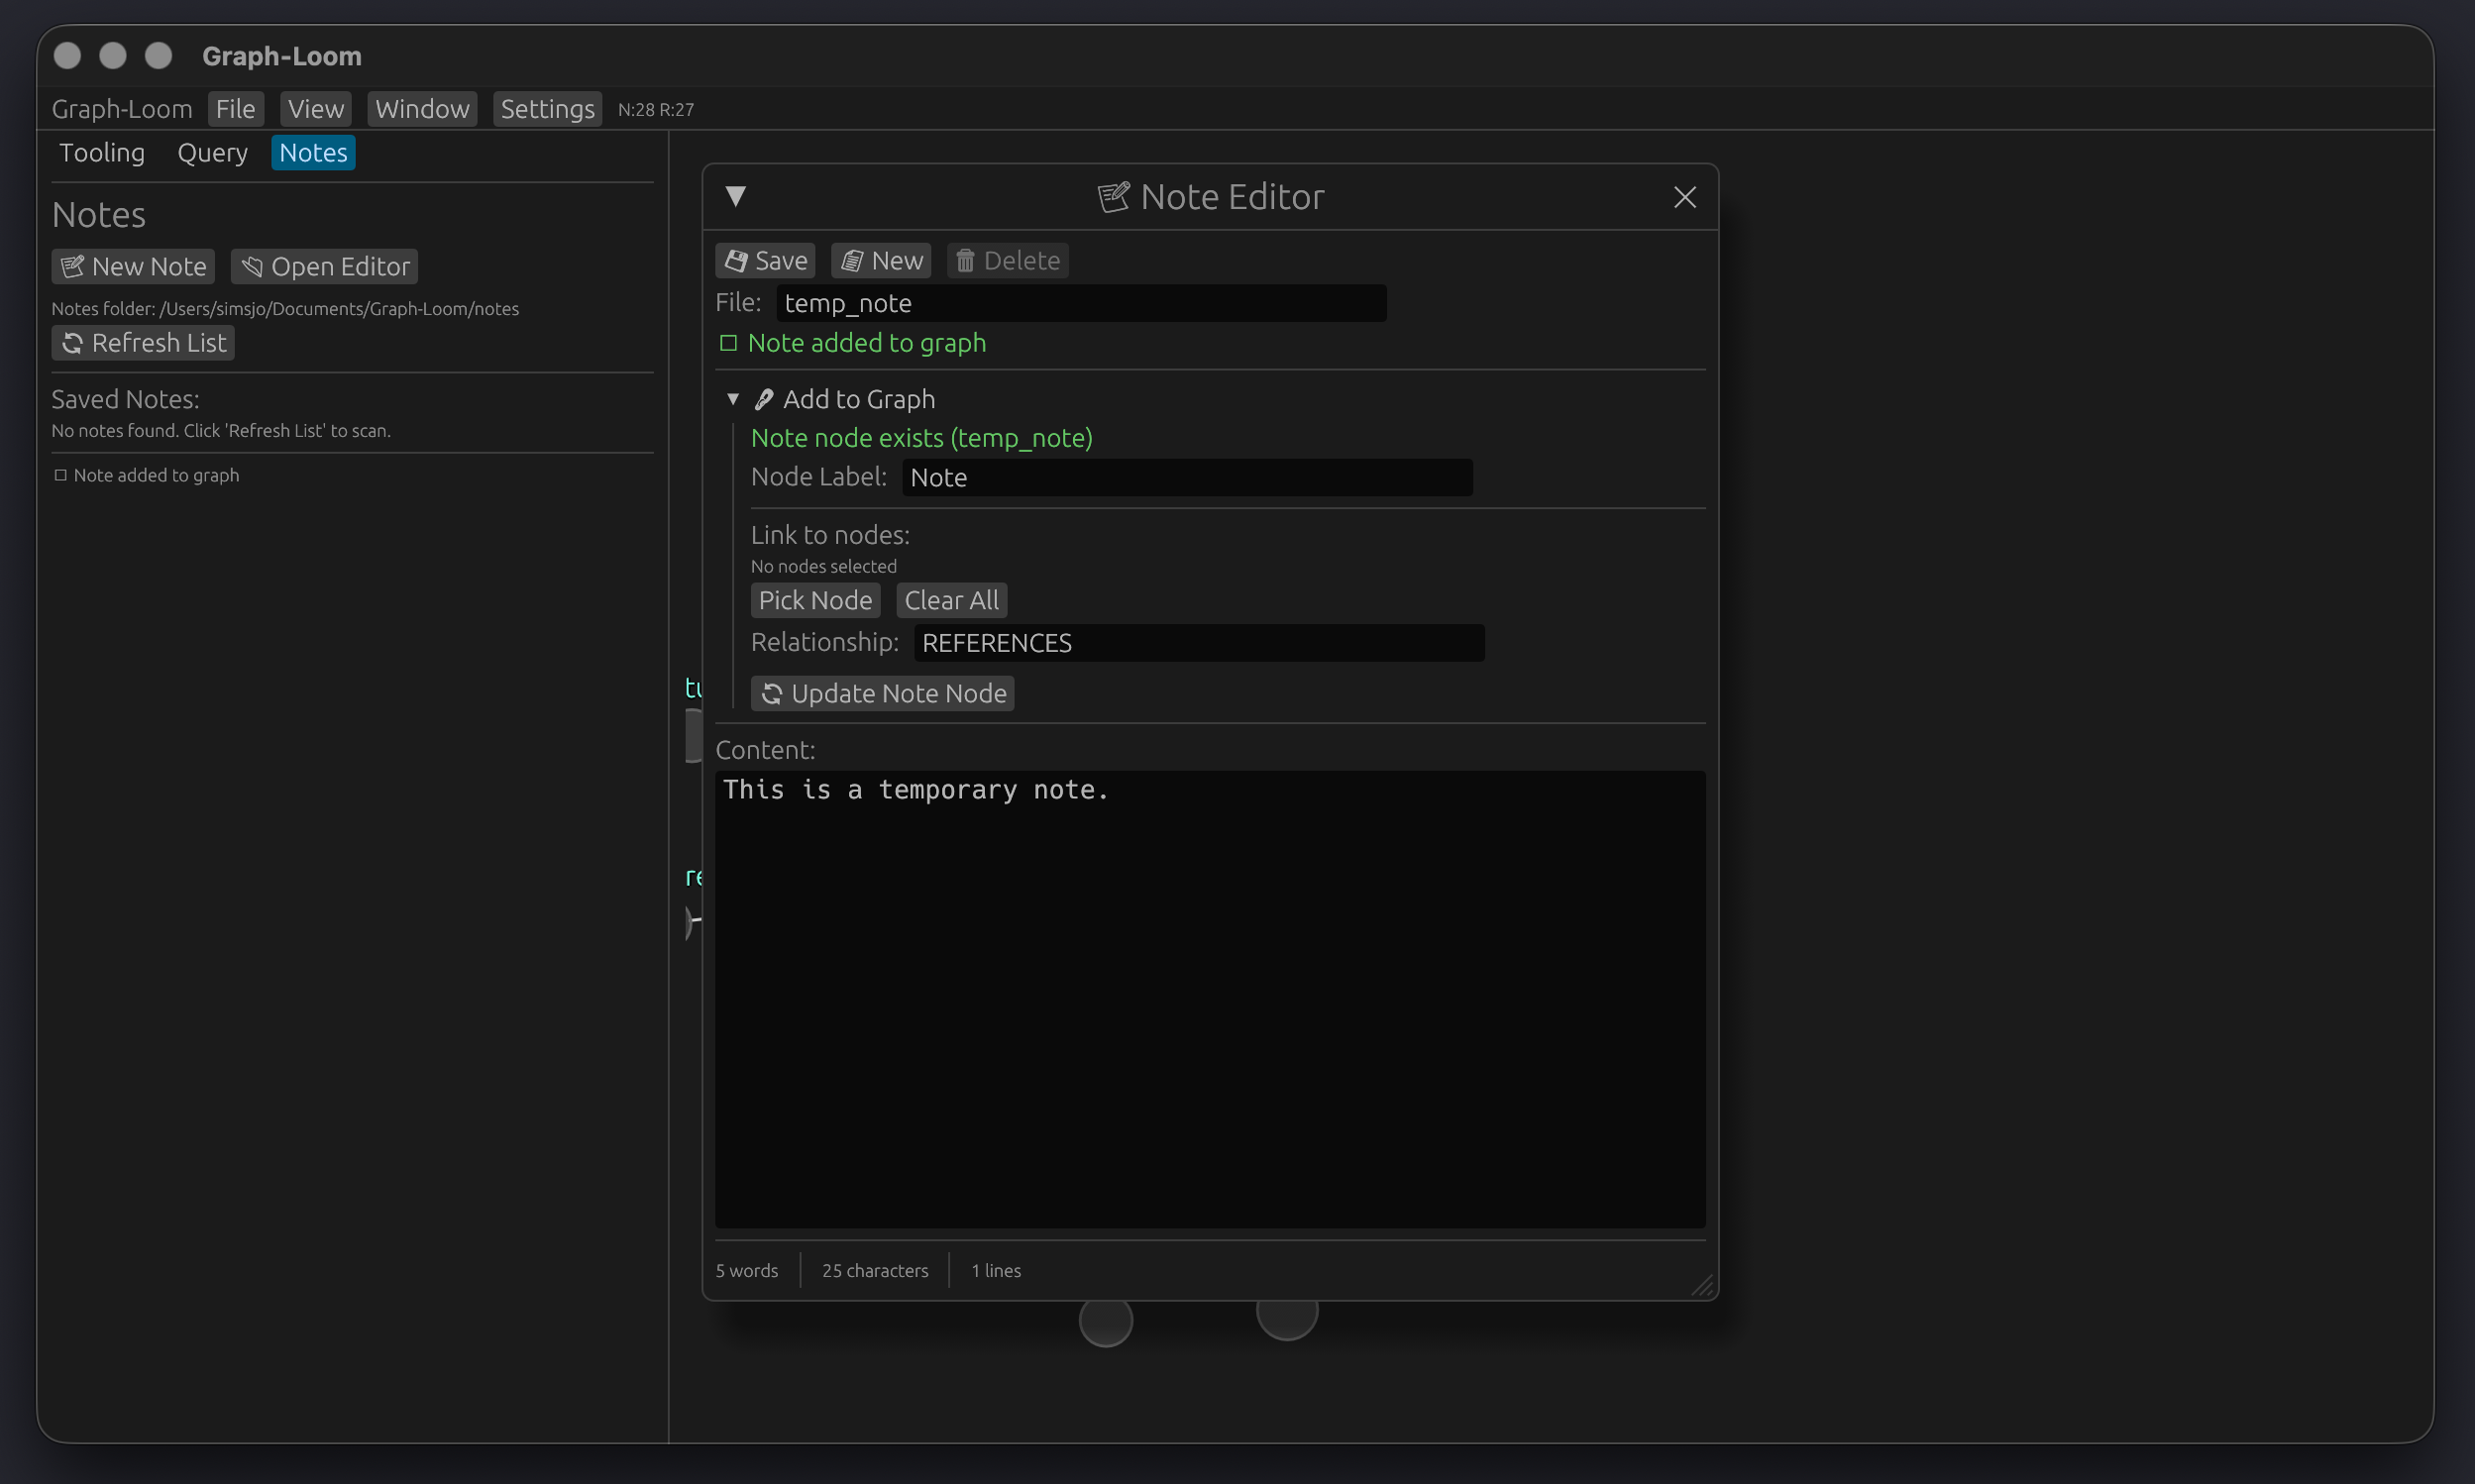Viewport: 2475px width, 1484px height.
Task: Click the New Note pencil icon
Action: [73, 266]
